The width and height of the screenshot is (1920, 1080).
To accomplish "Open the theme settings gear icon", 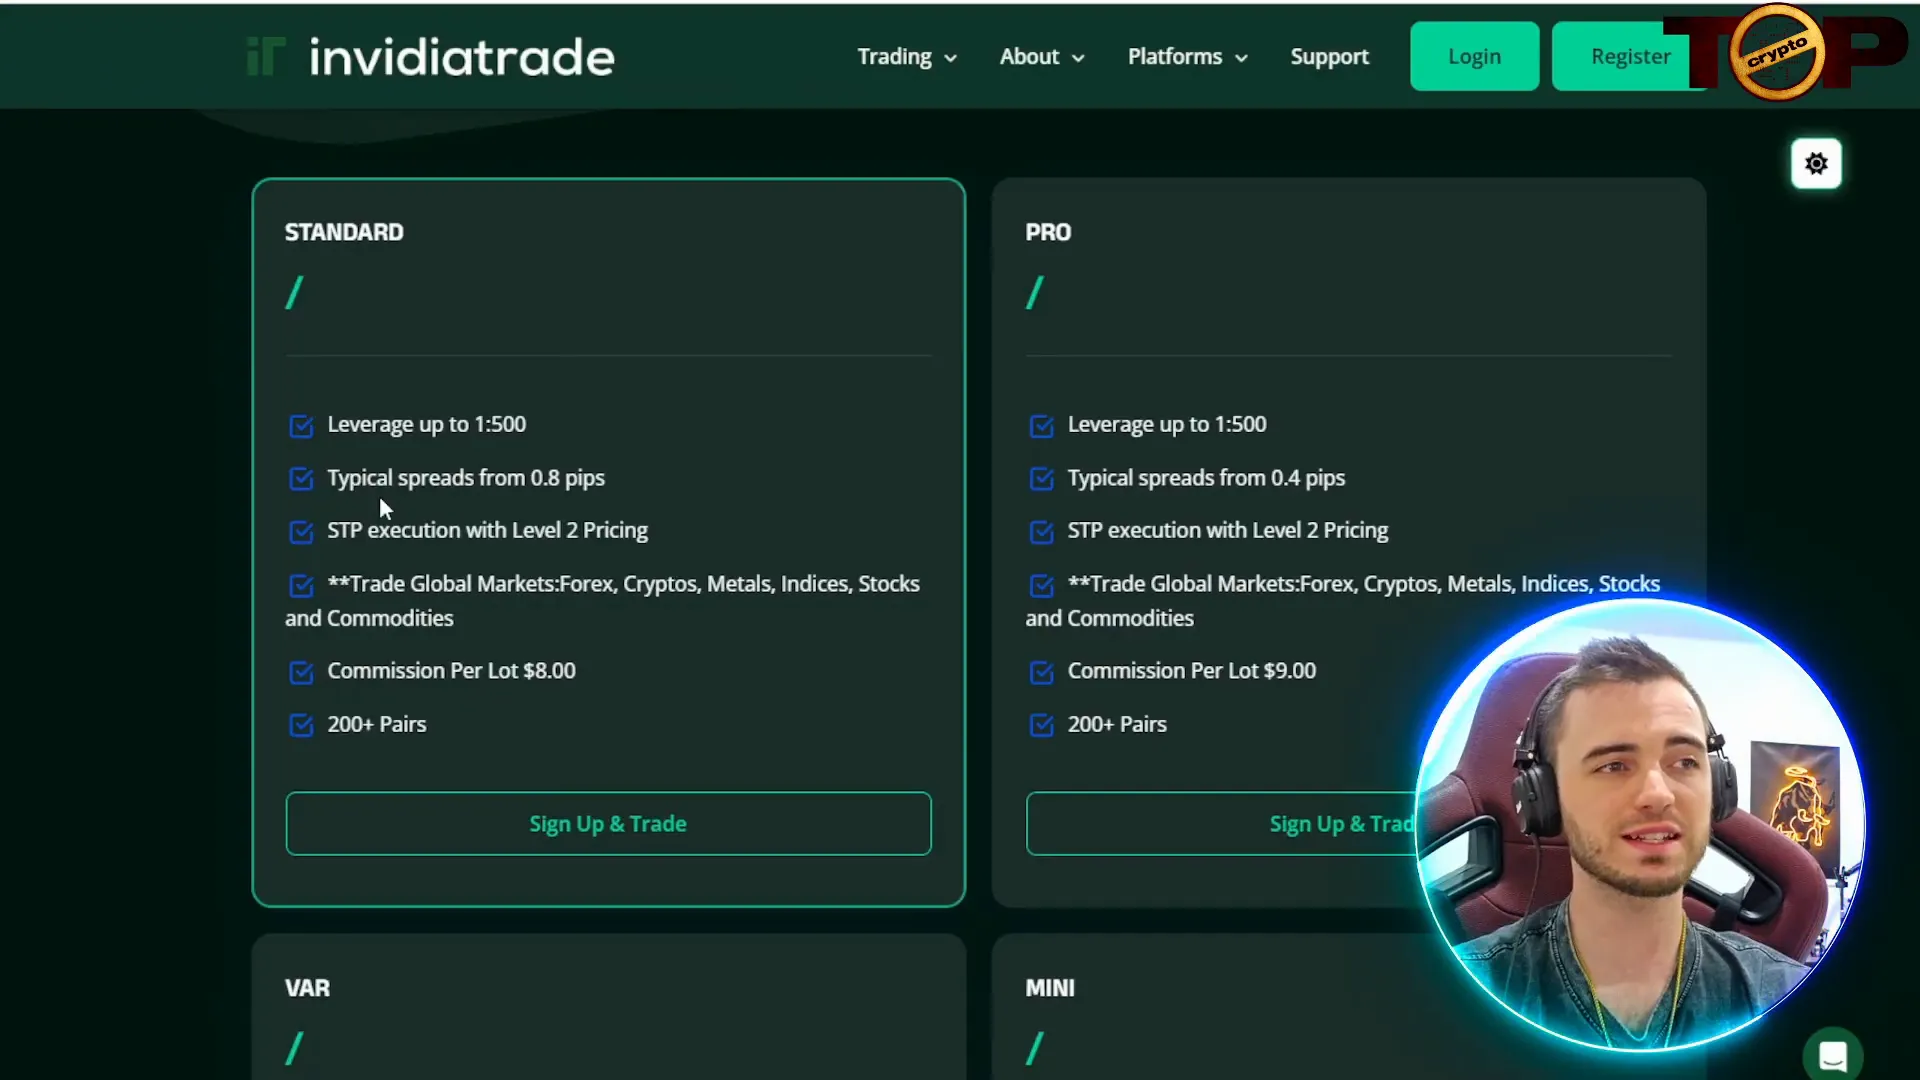I will 1816,163.
